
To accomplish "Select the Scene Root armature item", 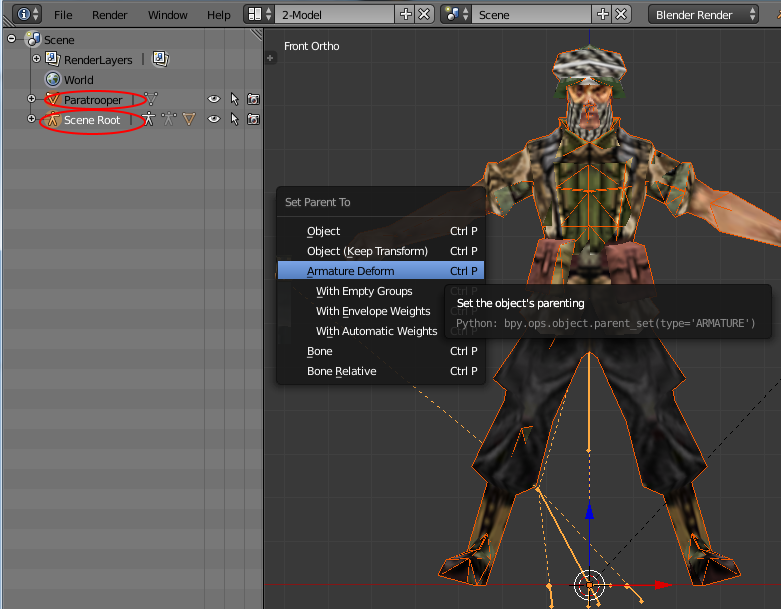I will [x=92, y=120].
